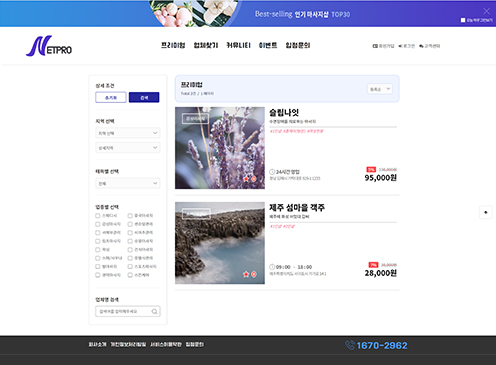Open the 테마별 선택 theme dropdown
The image size is (496, 365).
point(128,183)
